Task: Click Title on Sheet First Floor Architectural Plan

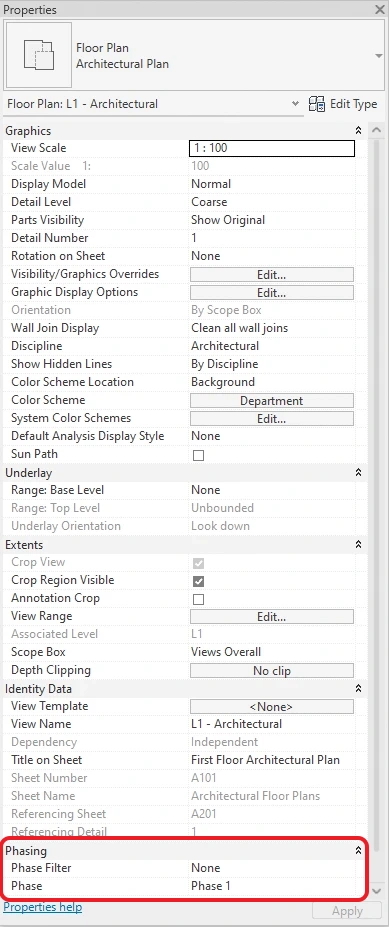Action: click(x=265, y=760)
